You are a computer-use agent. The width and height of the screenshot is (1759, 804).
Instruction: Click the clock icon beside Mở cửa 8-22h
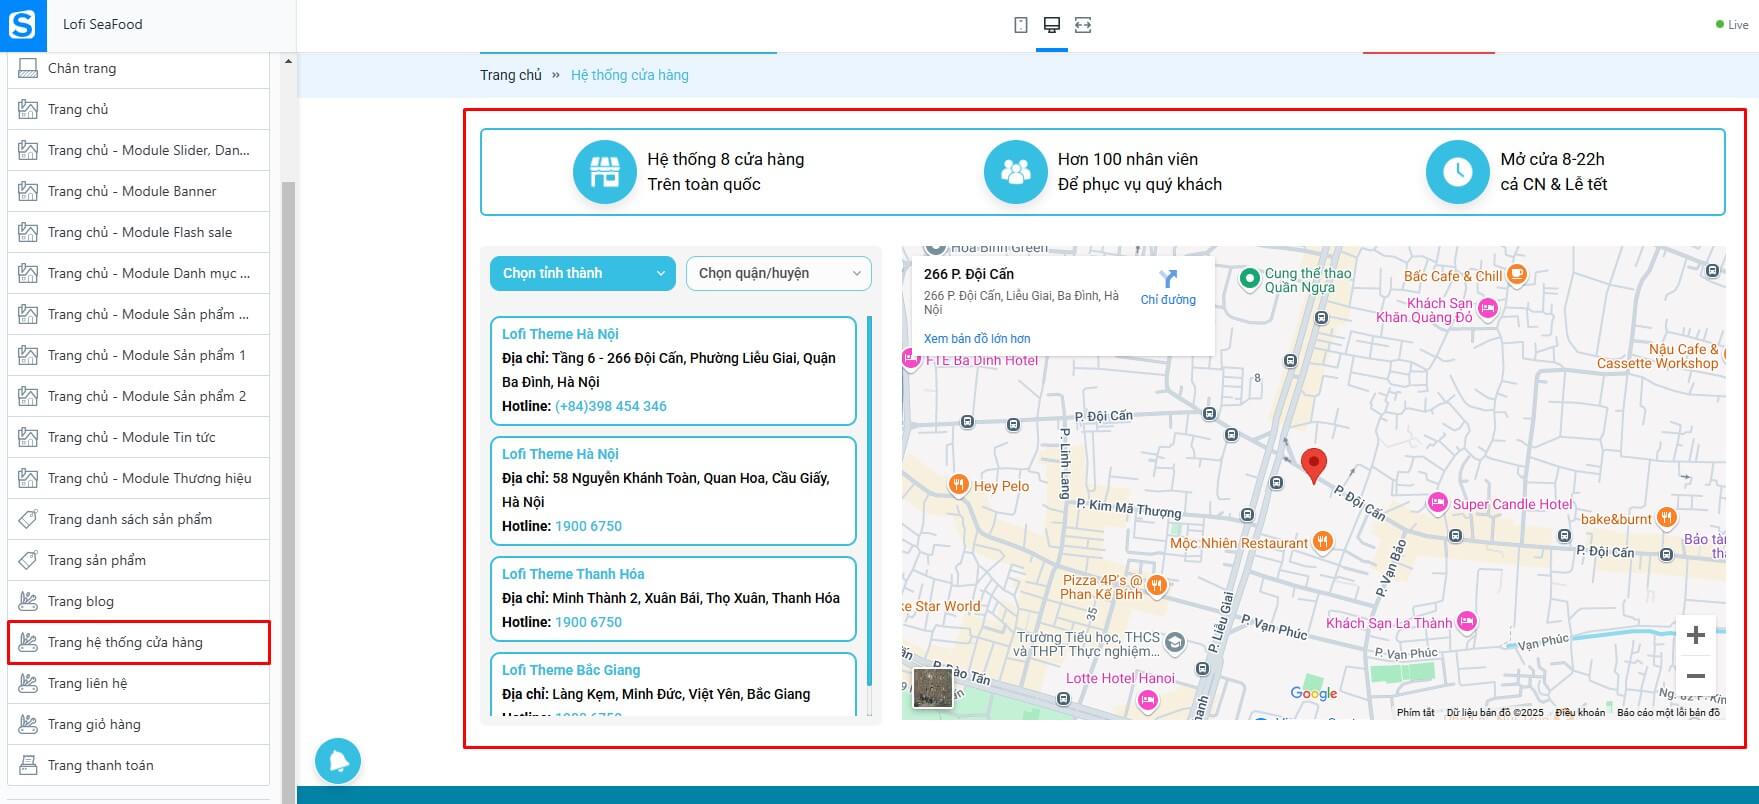1457,172
